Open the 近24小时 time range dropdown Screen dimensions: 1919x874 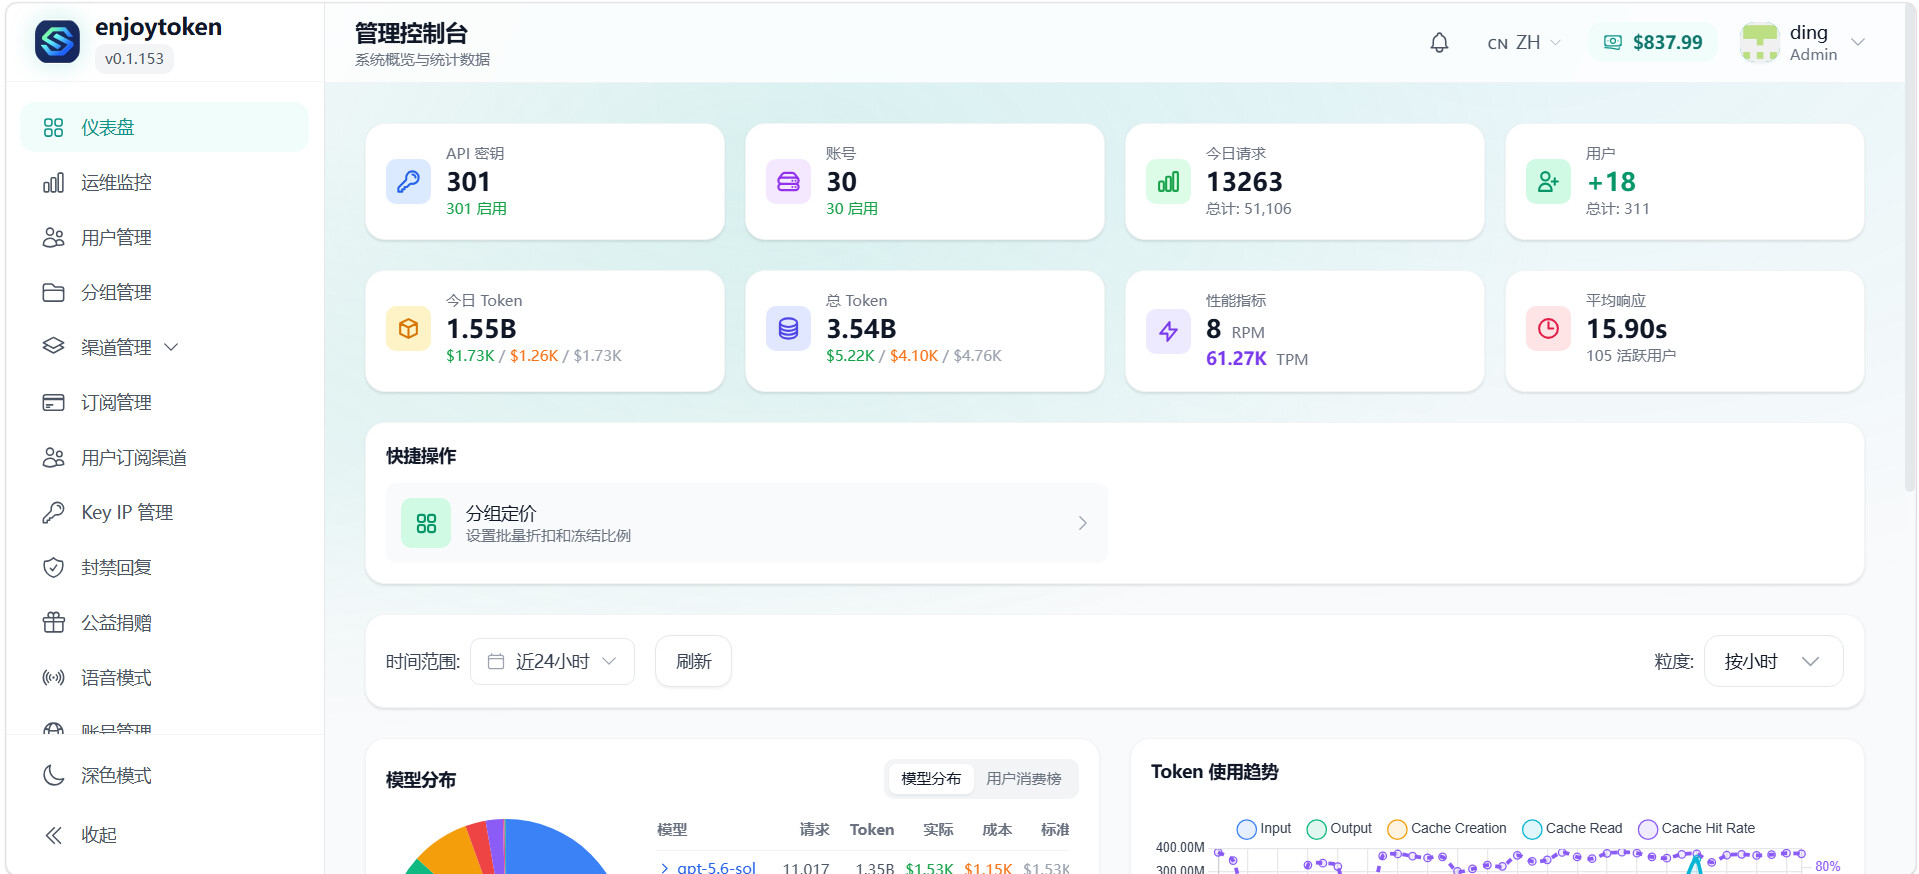pyautogui.click(x=552, y=662)
